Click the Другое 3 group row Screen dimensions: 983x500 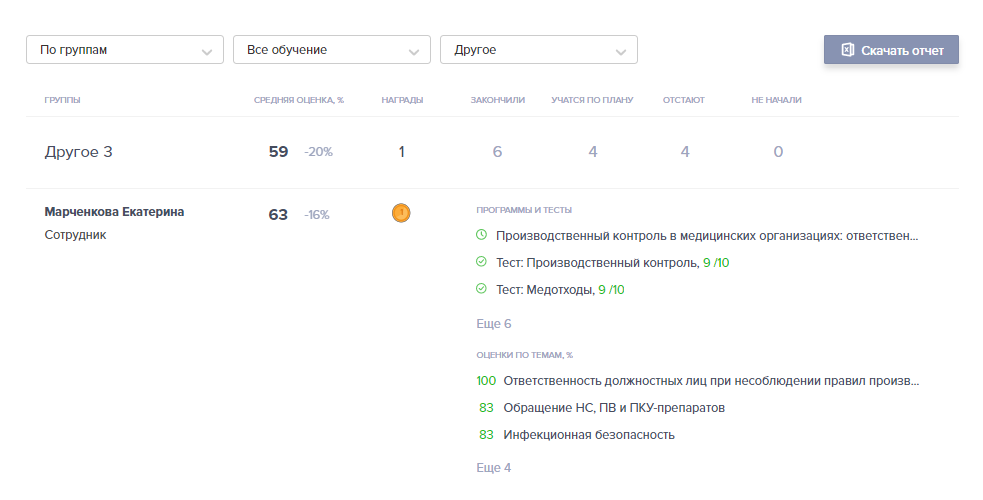79,152
